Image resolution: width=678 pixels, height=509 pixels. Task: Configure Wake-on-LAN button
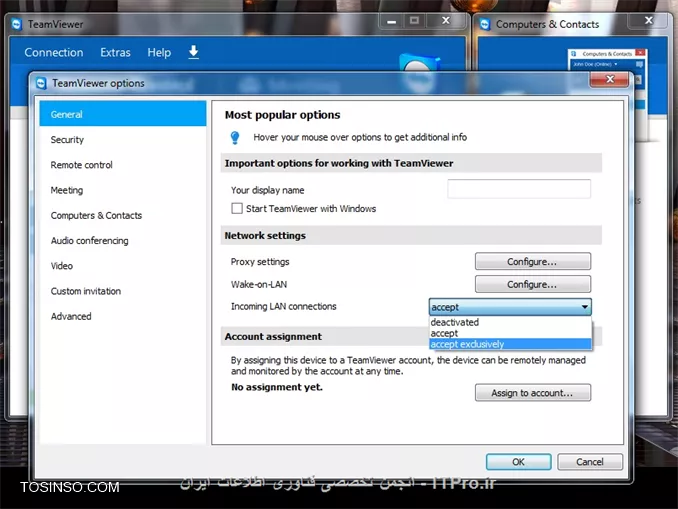point(533,284)
